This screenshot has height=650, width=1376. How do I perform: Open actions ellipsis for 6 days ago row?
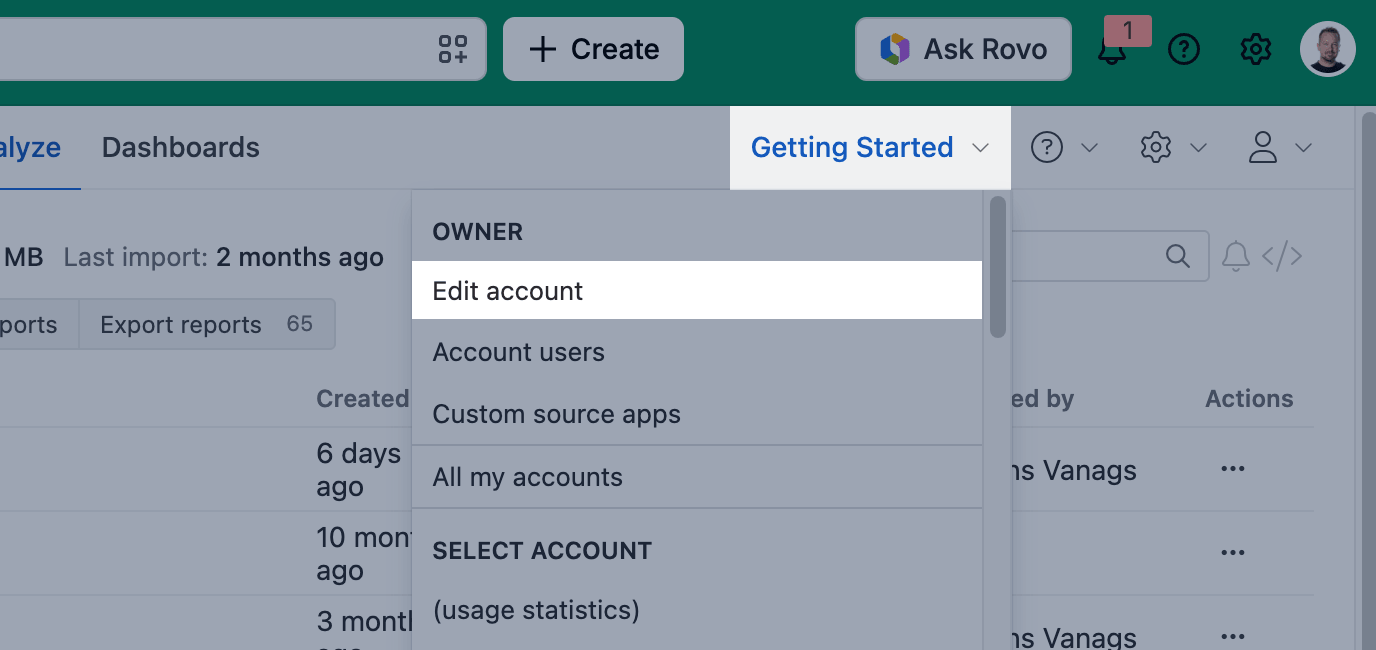point(1233,469)
